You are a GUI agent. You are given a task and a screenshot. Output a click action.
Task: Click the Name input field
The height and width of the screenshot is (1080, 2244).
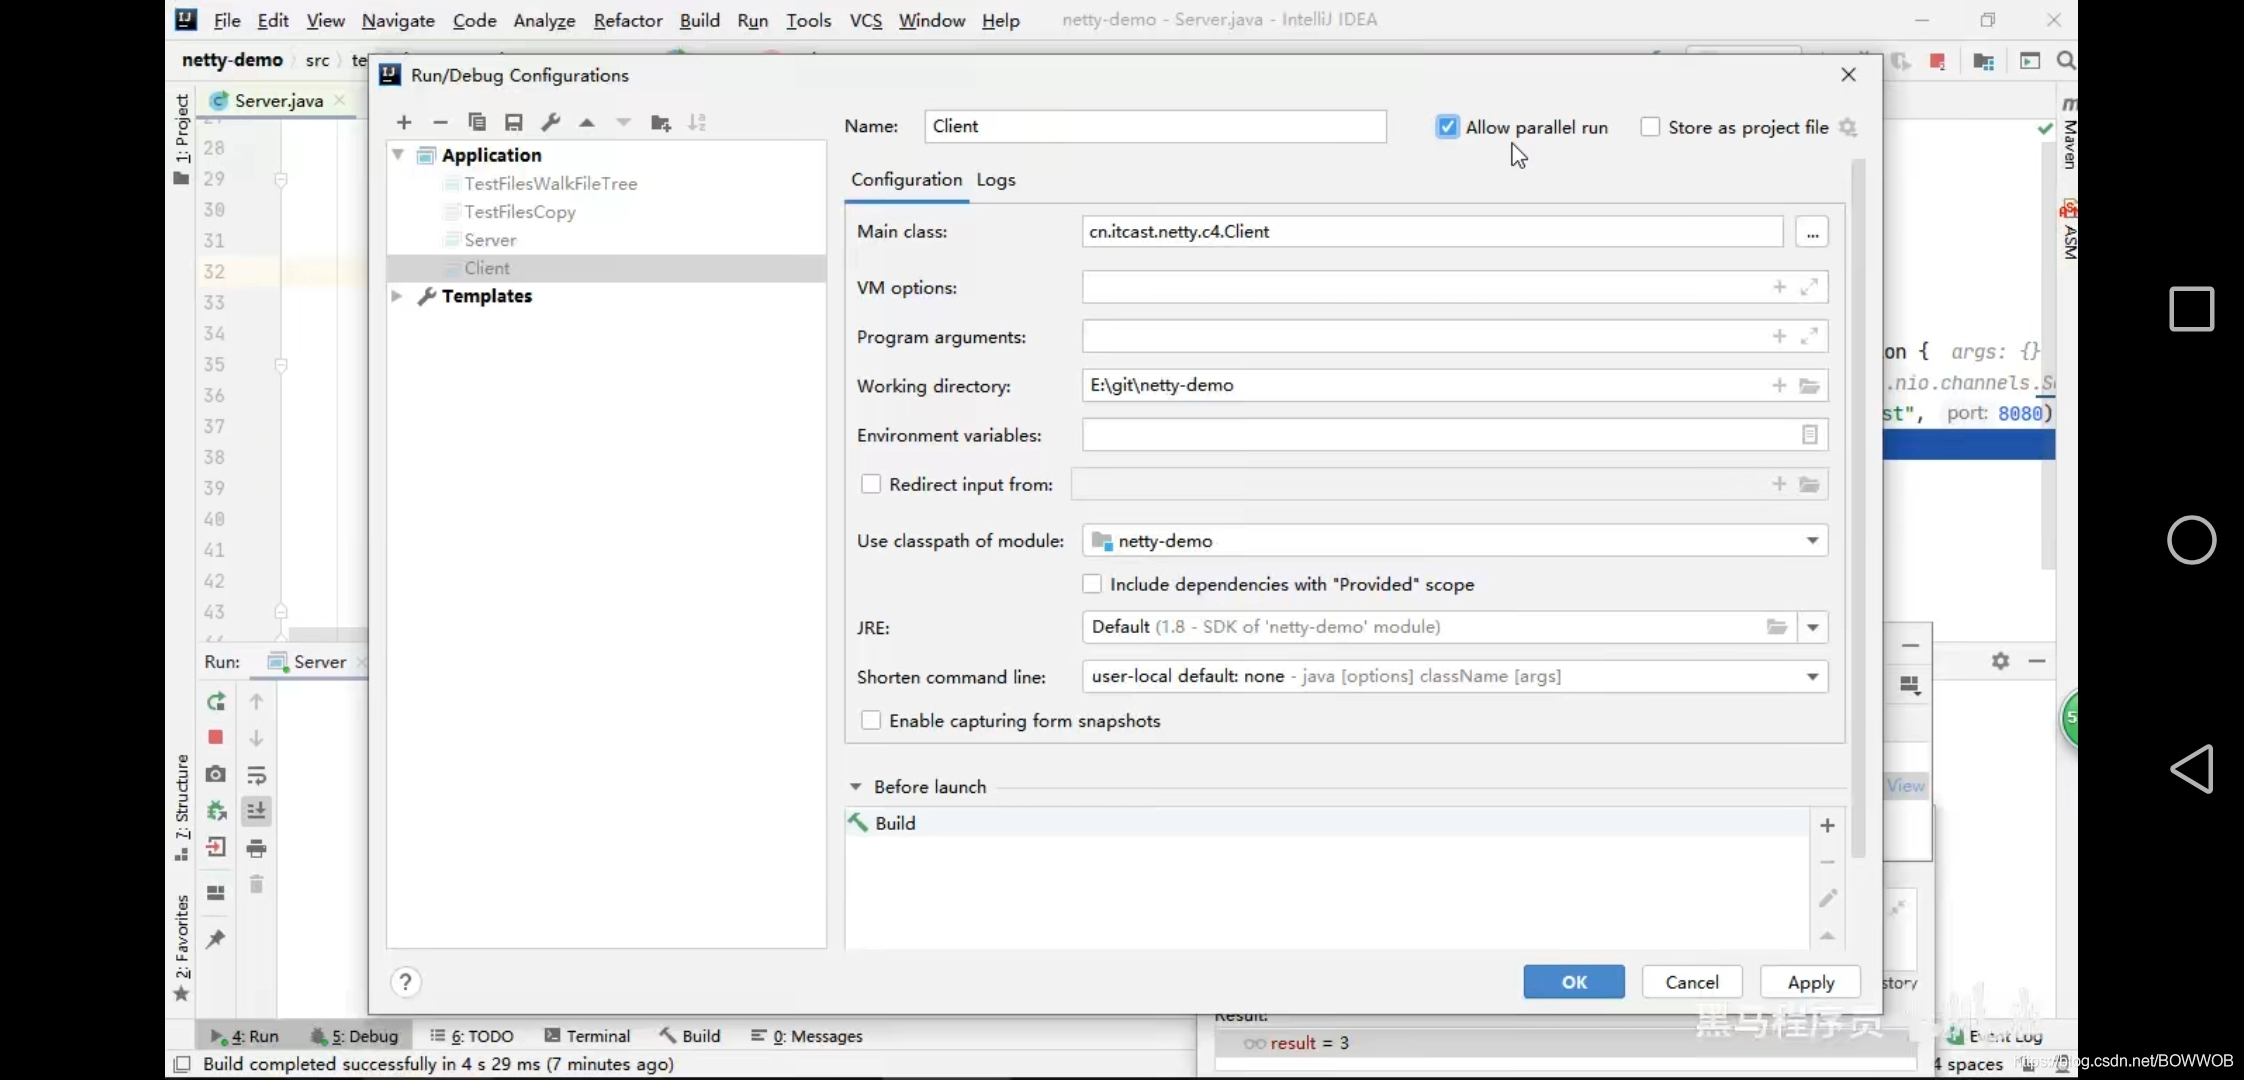[1155, 126]
